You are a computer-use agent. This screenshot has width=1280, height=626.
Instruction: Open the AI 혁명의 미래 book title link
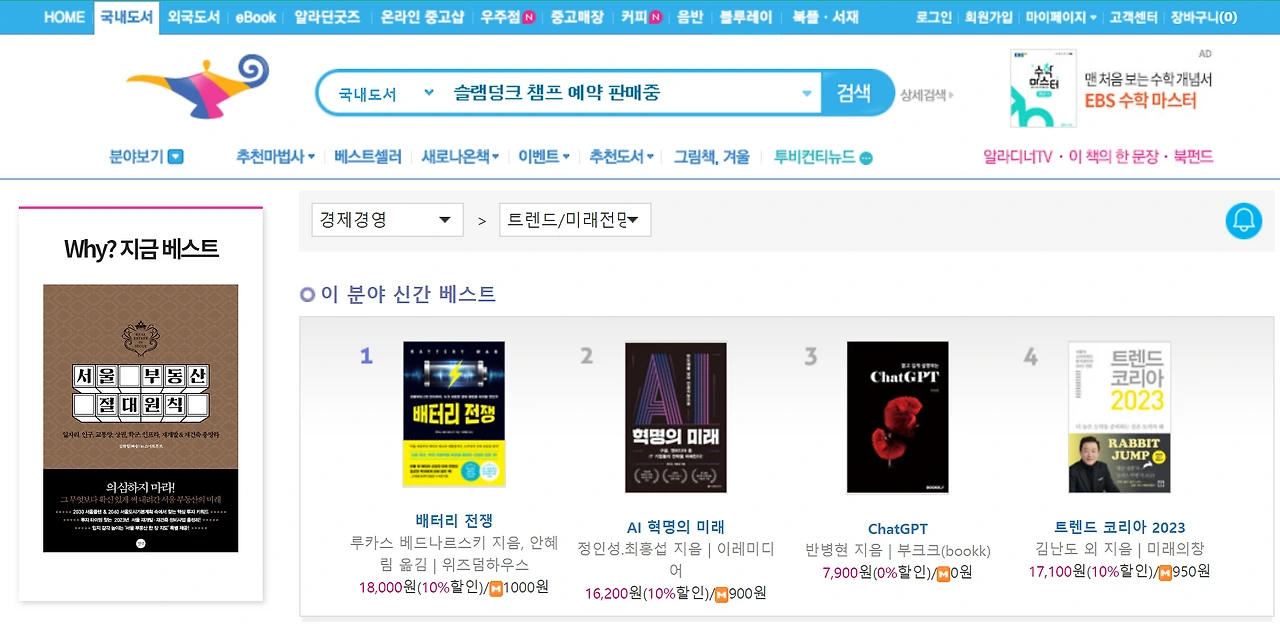coord(676,527)
